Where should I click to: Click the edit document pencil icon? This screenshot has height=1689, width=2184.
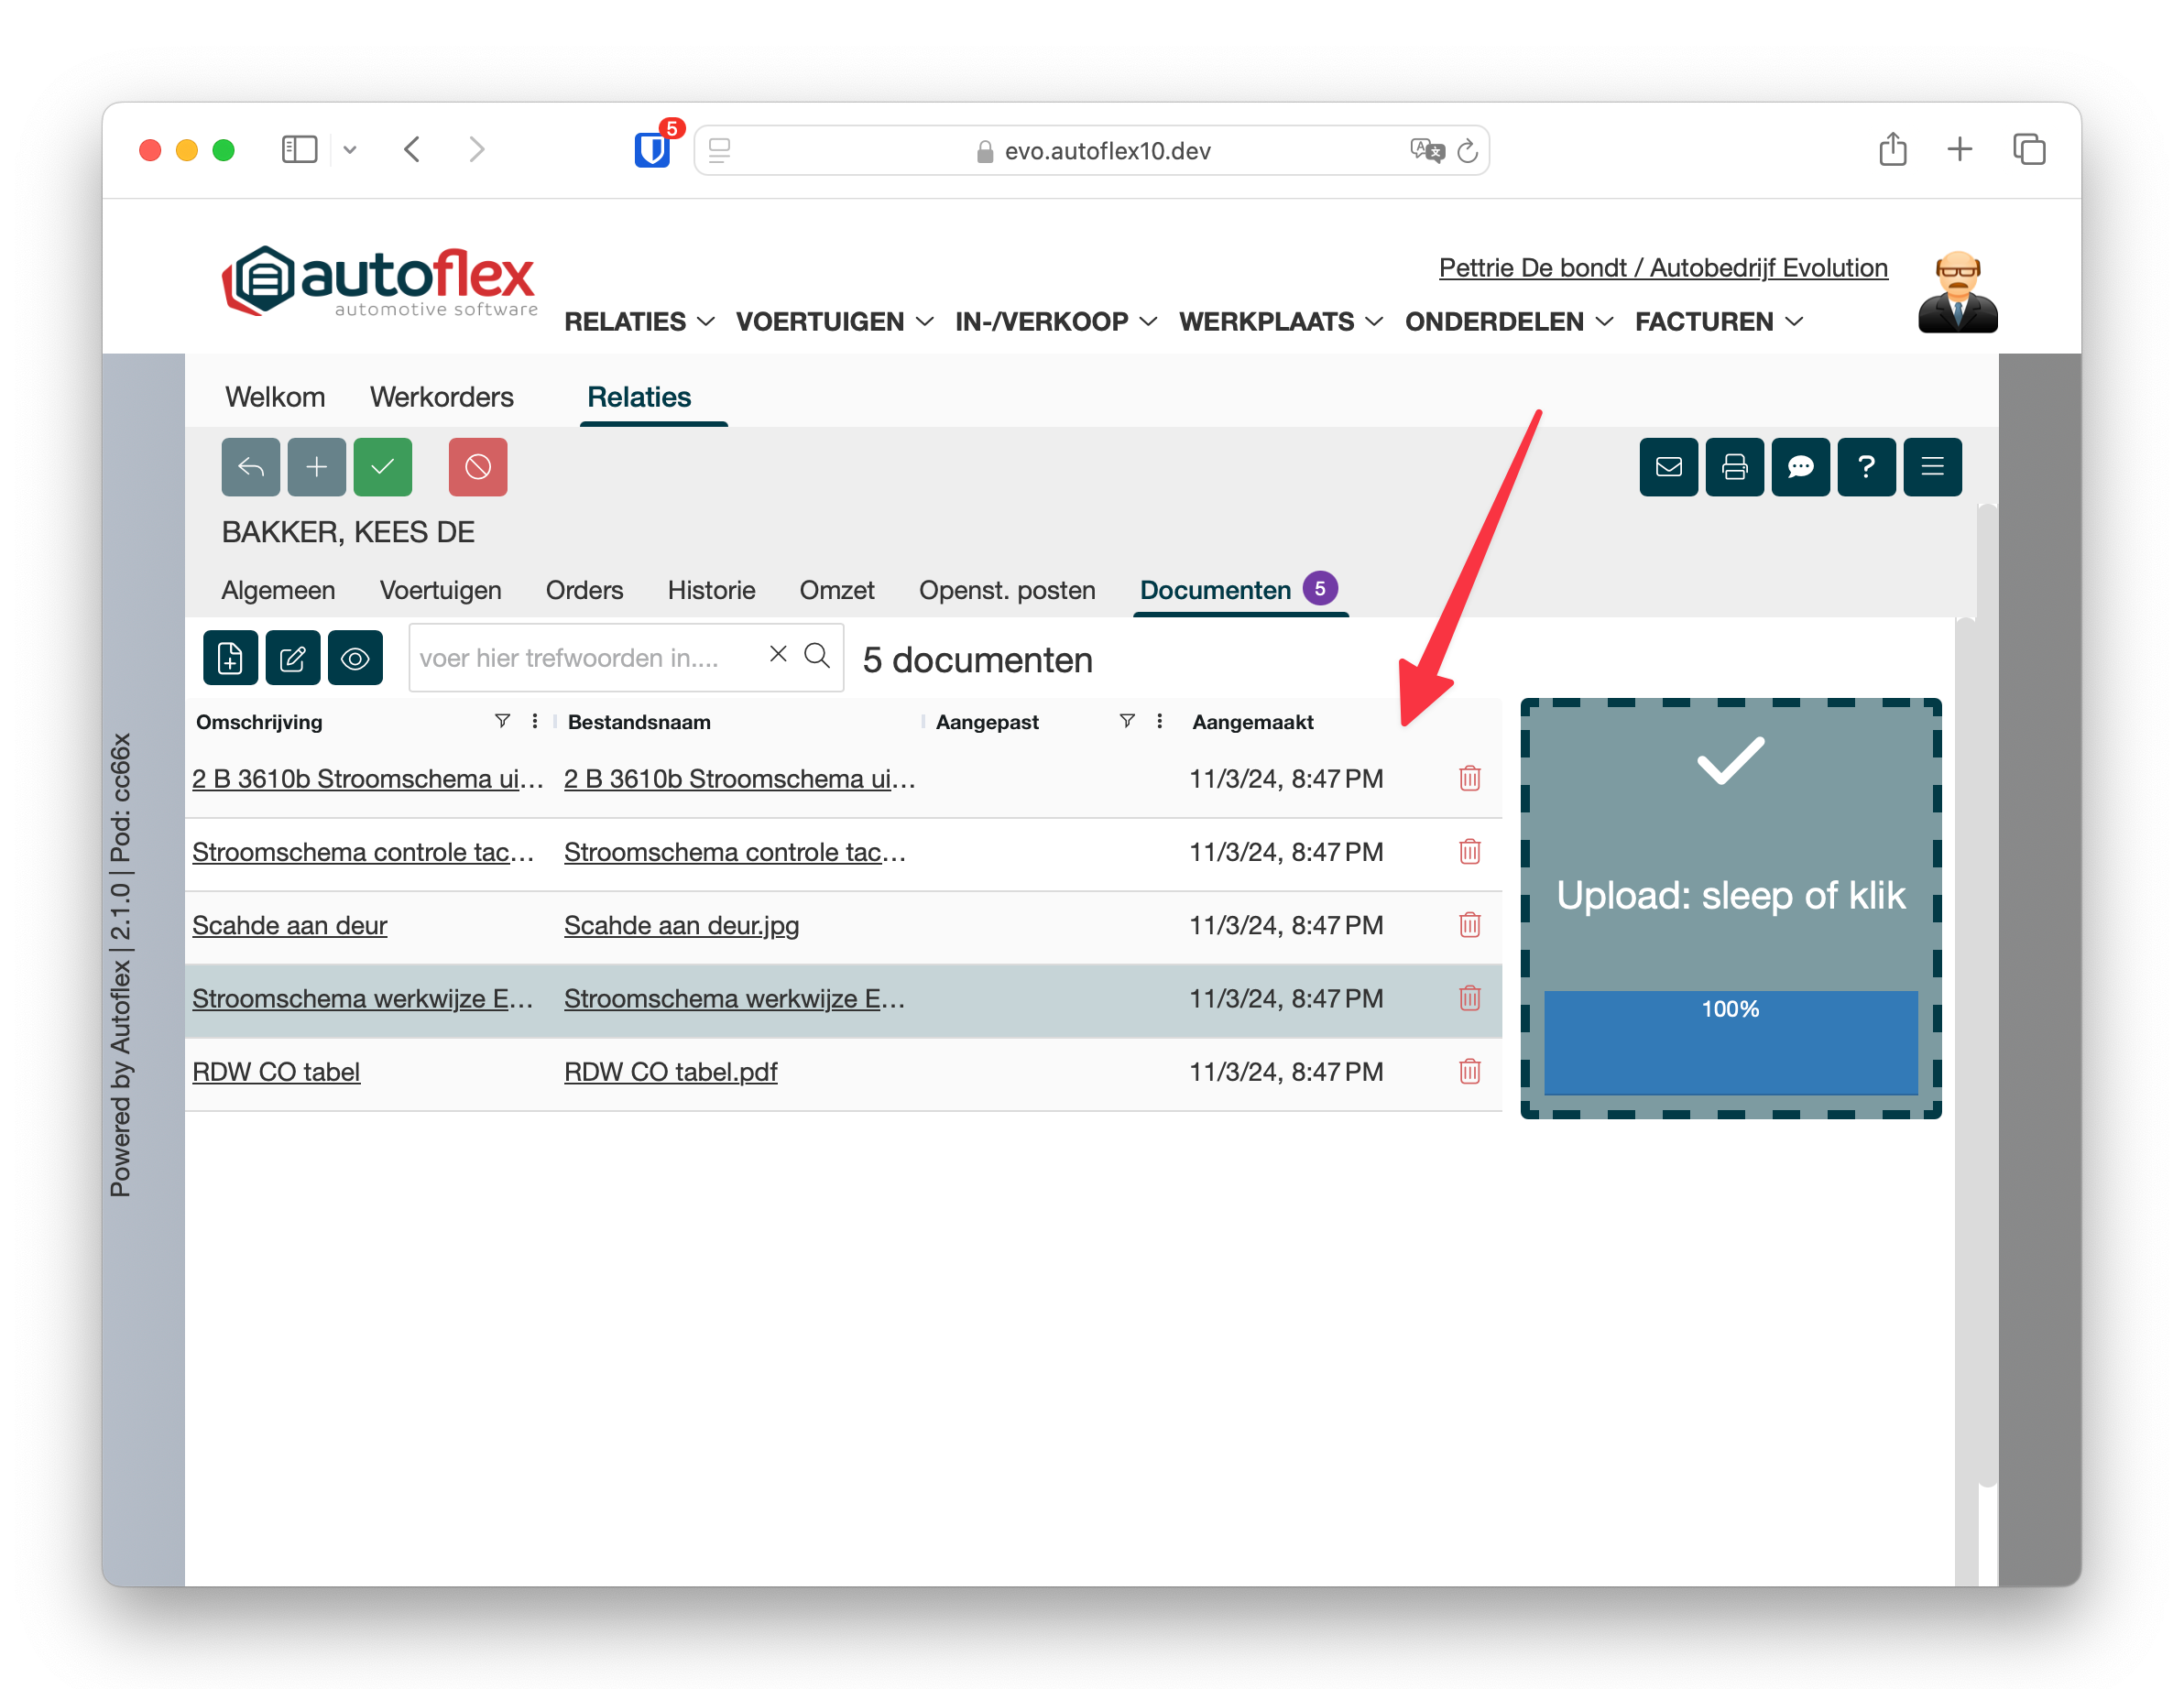point(293,658)
